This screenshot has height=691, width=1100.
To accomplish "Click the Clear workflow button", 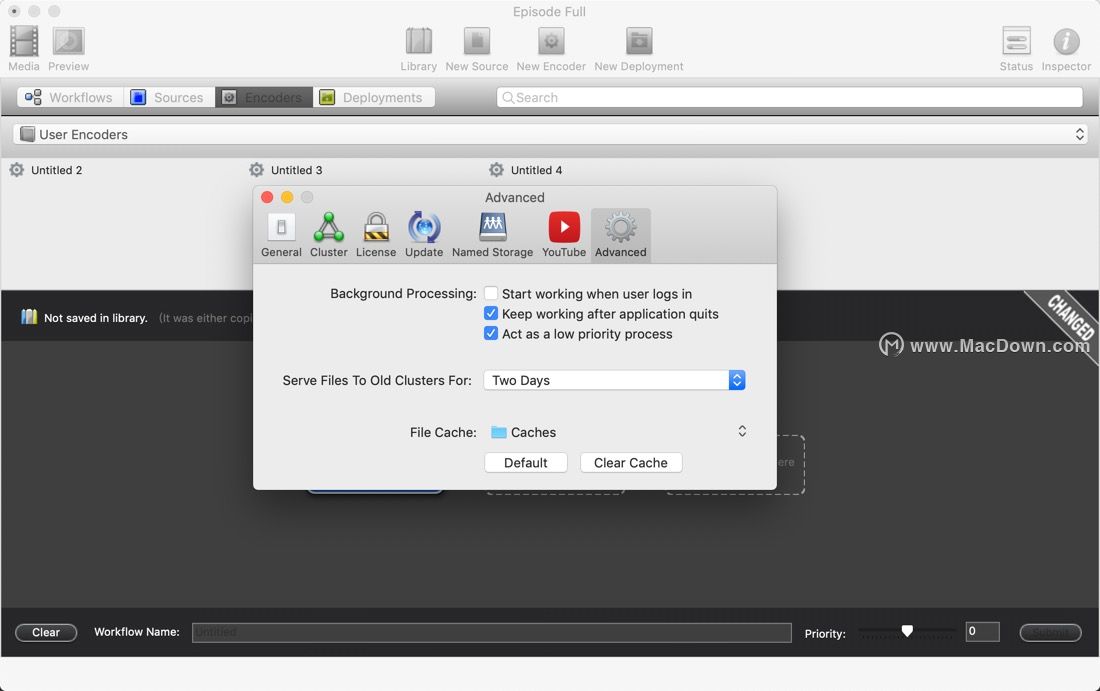I will [46, 632].
